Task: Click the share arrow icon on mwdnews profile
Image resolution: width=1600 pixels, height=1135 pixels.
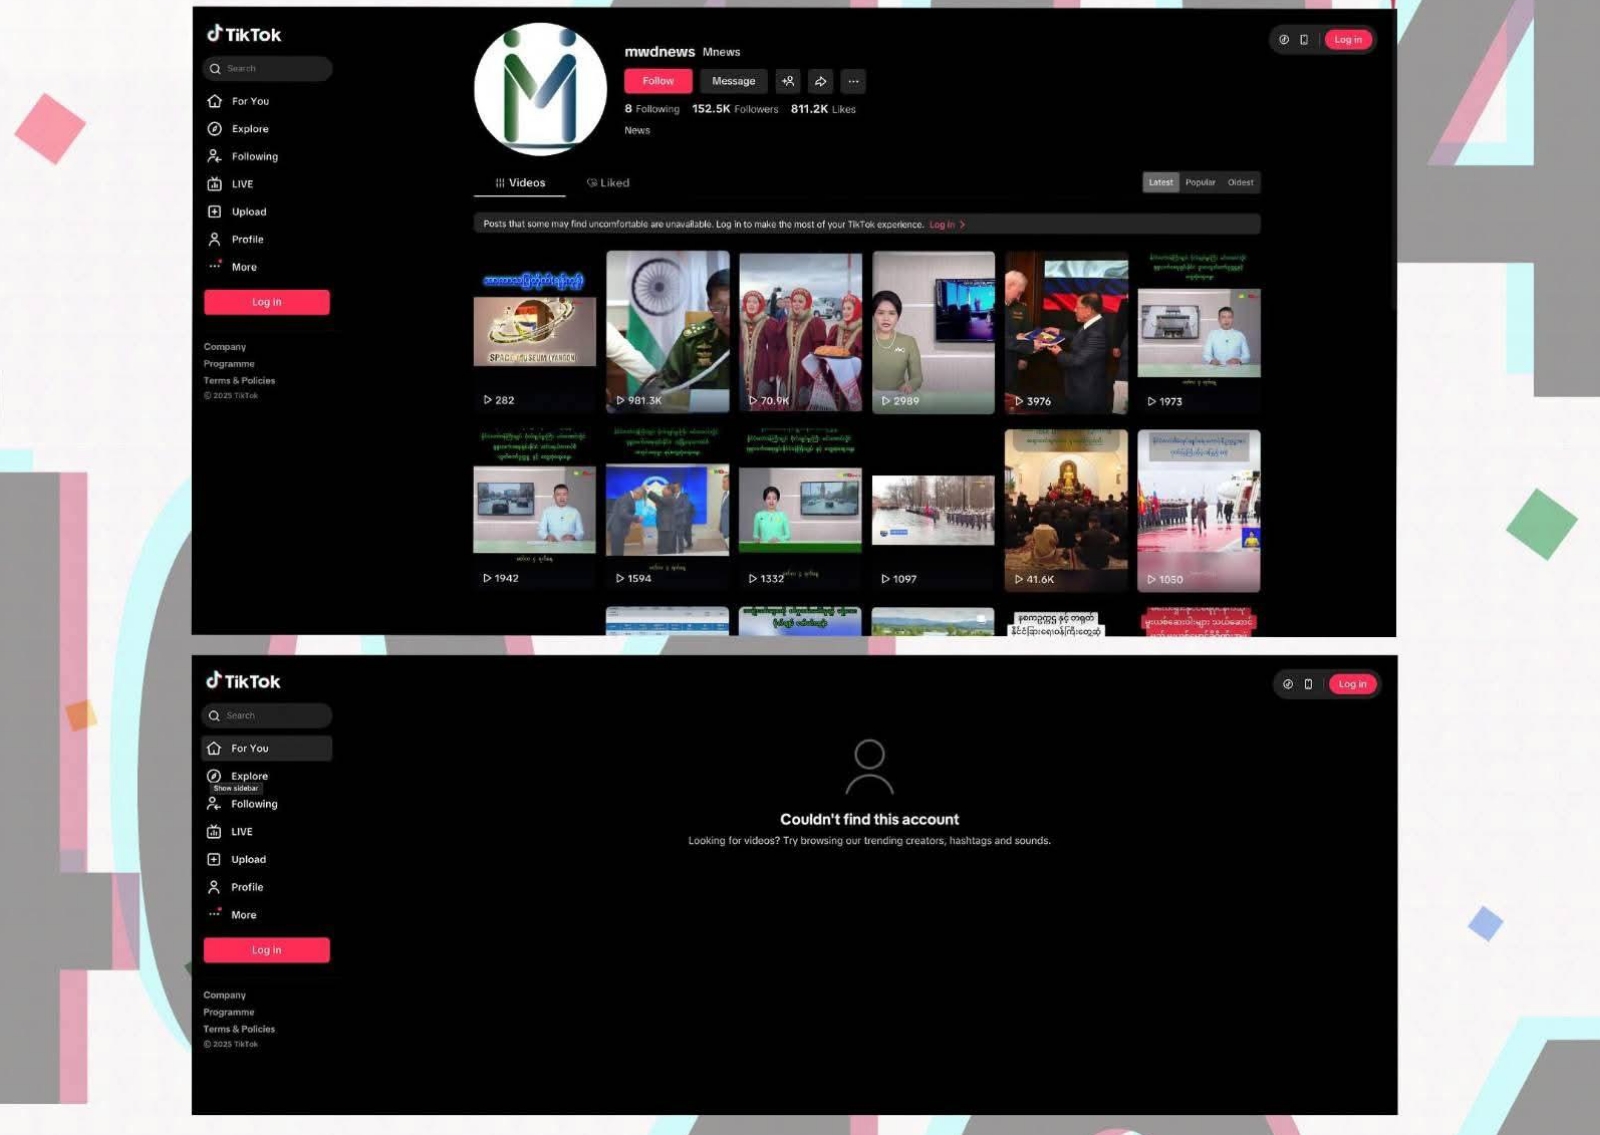Action: point(820,81)
